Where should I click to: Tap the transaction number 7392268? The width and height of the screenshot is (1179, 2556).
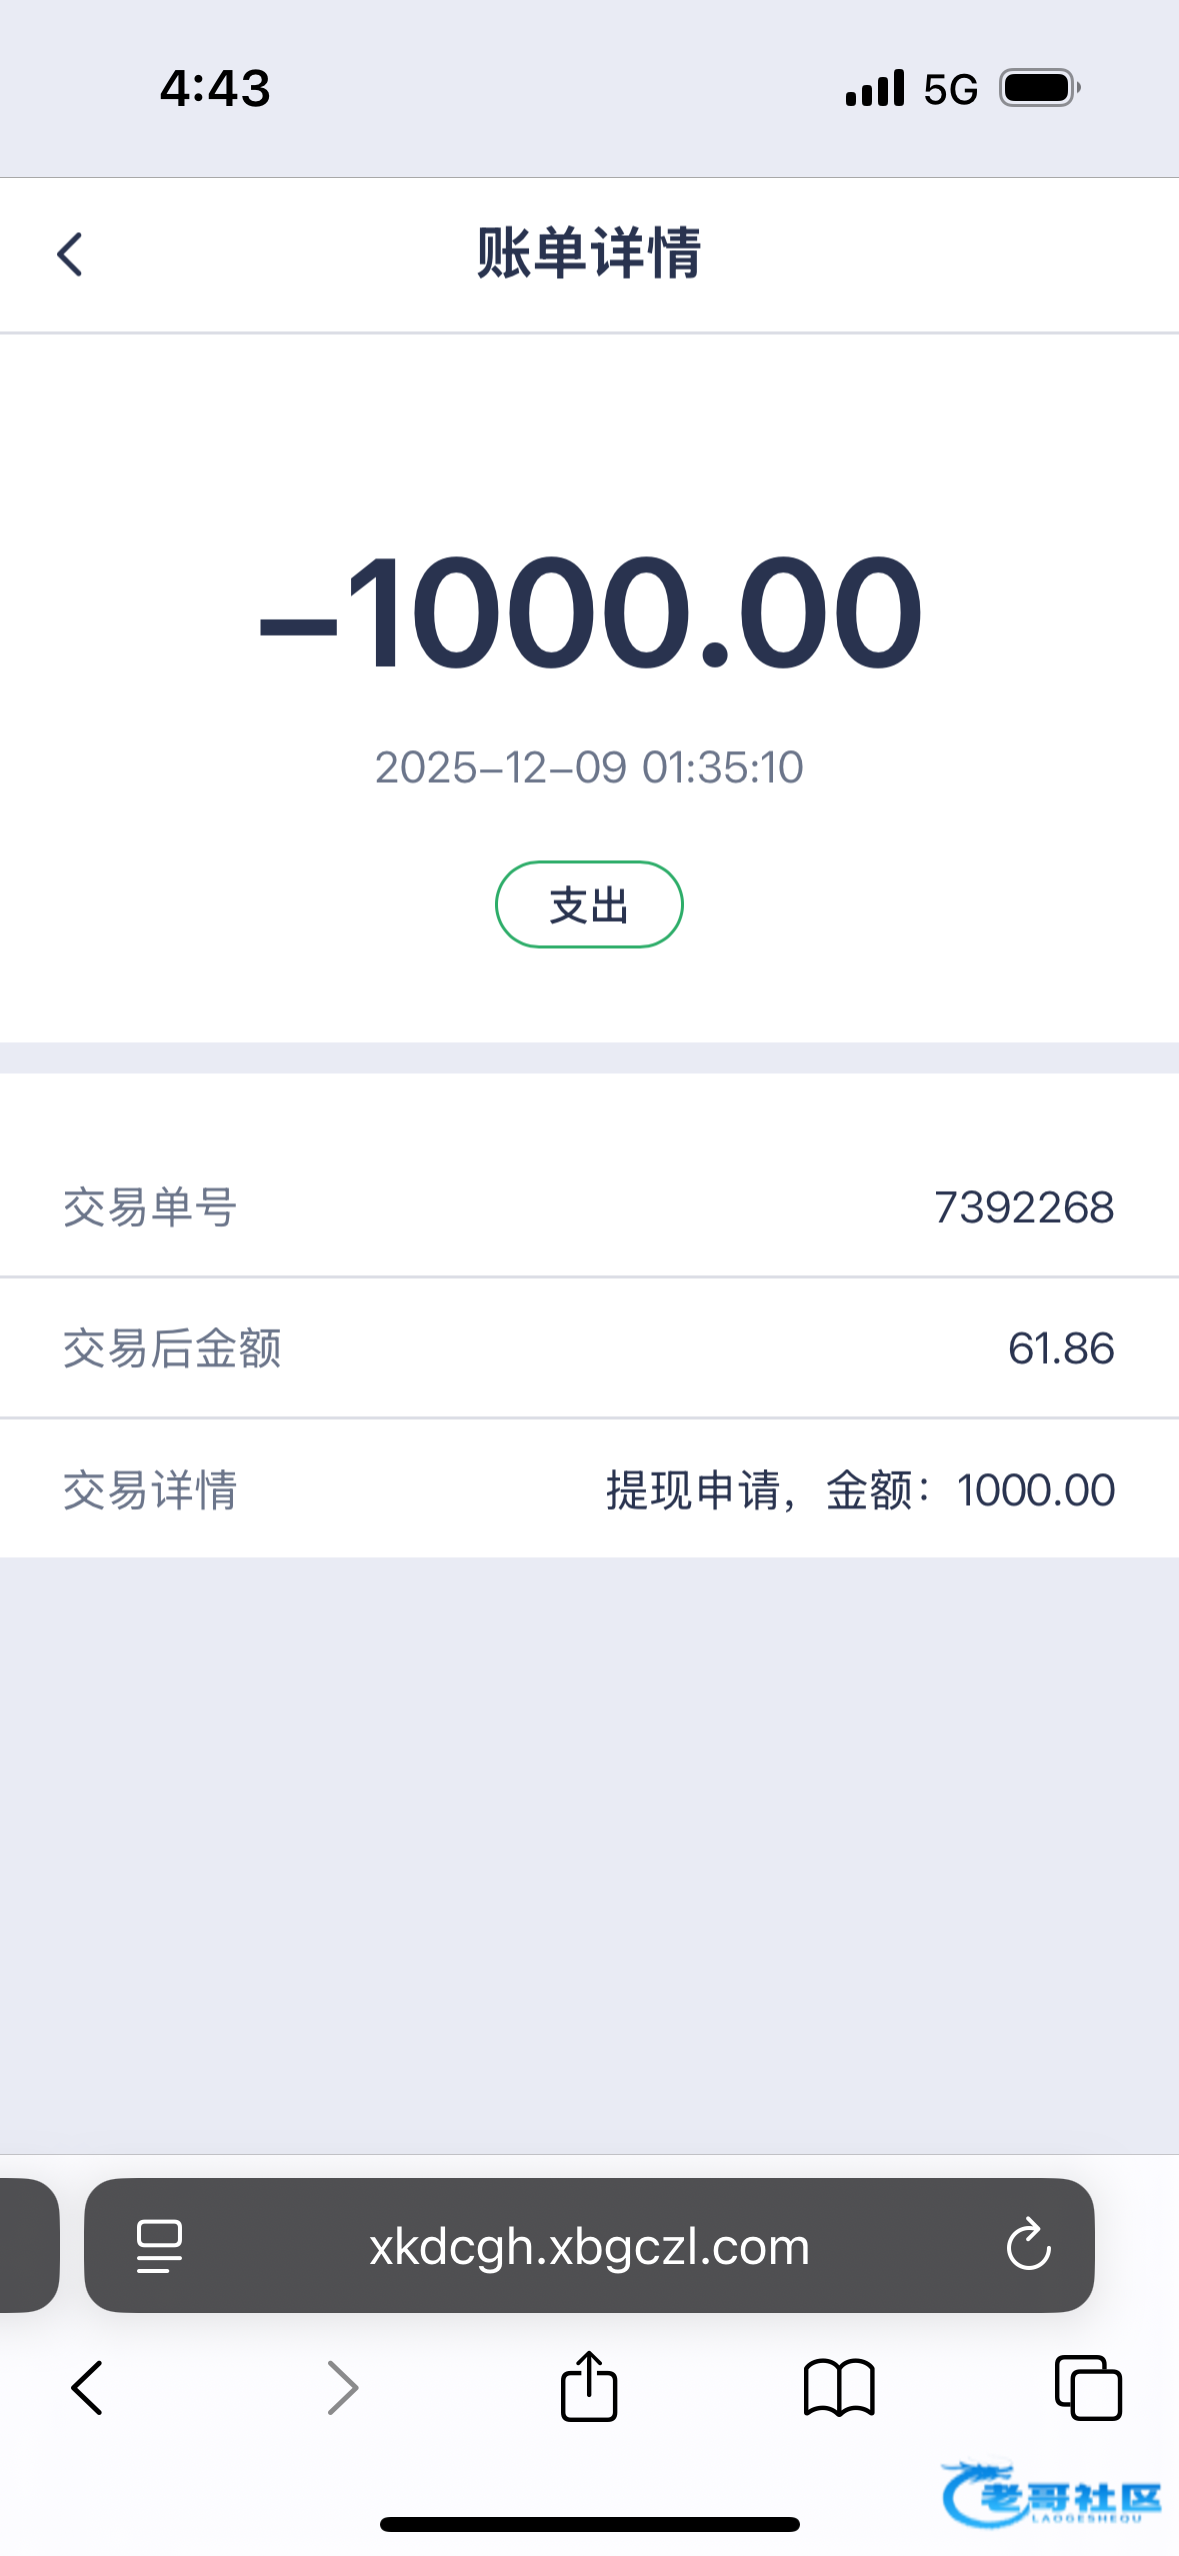[x=1023, y=1207]
